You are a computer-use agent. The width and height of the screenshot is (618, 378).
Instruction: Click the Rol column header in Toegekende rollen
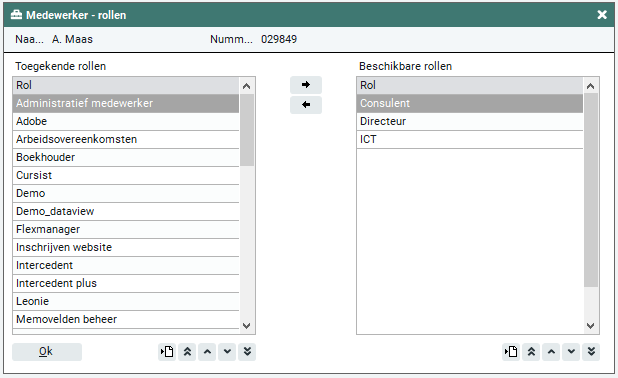pyautogui.click(x=126, y=86)
